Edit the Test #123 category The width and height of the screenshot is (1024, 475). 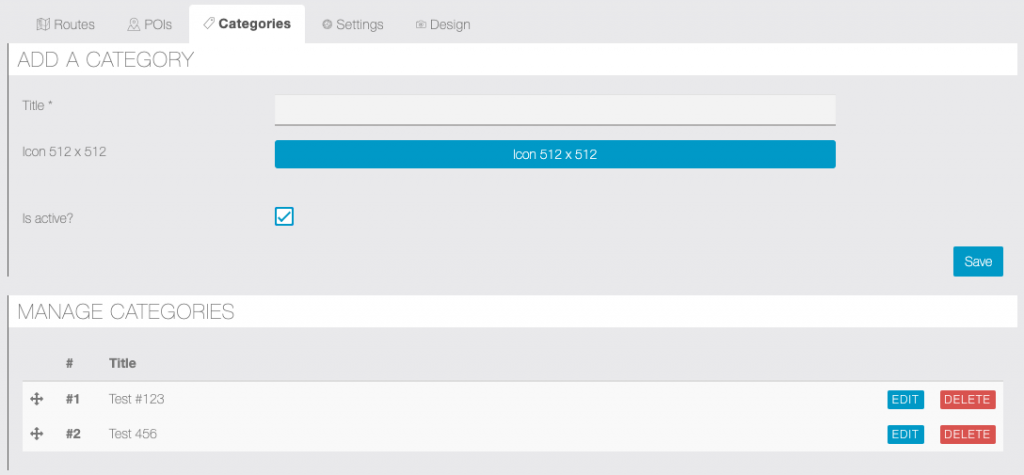(x=905, y=399)
